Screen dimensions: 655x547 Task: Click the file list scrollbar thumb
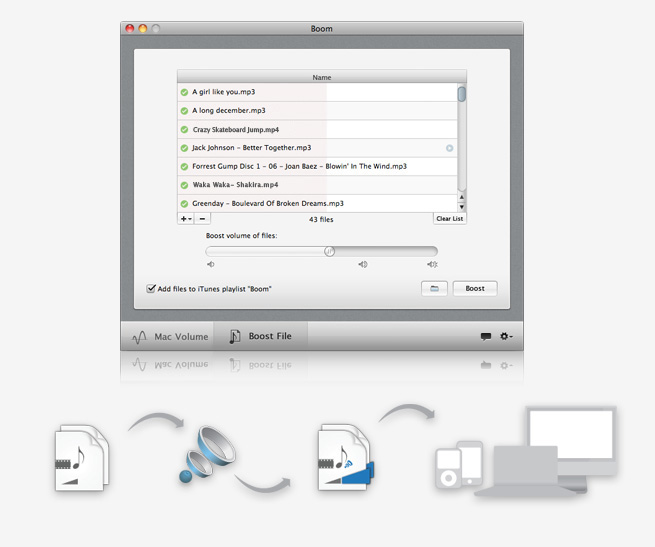(x=462, y=94)
